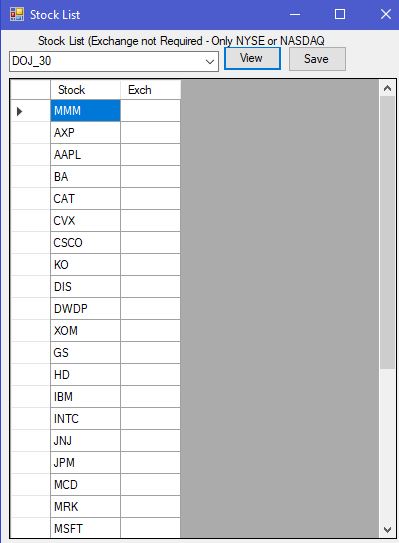
Task: Maximize the Stock List window
Action: click(x=340, y=15)
